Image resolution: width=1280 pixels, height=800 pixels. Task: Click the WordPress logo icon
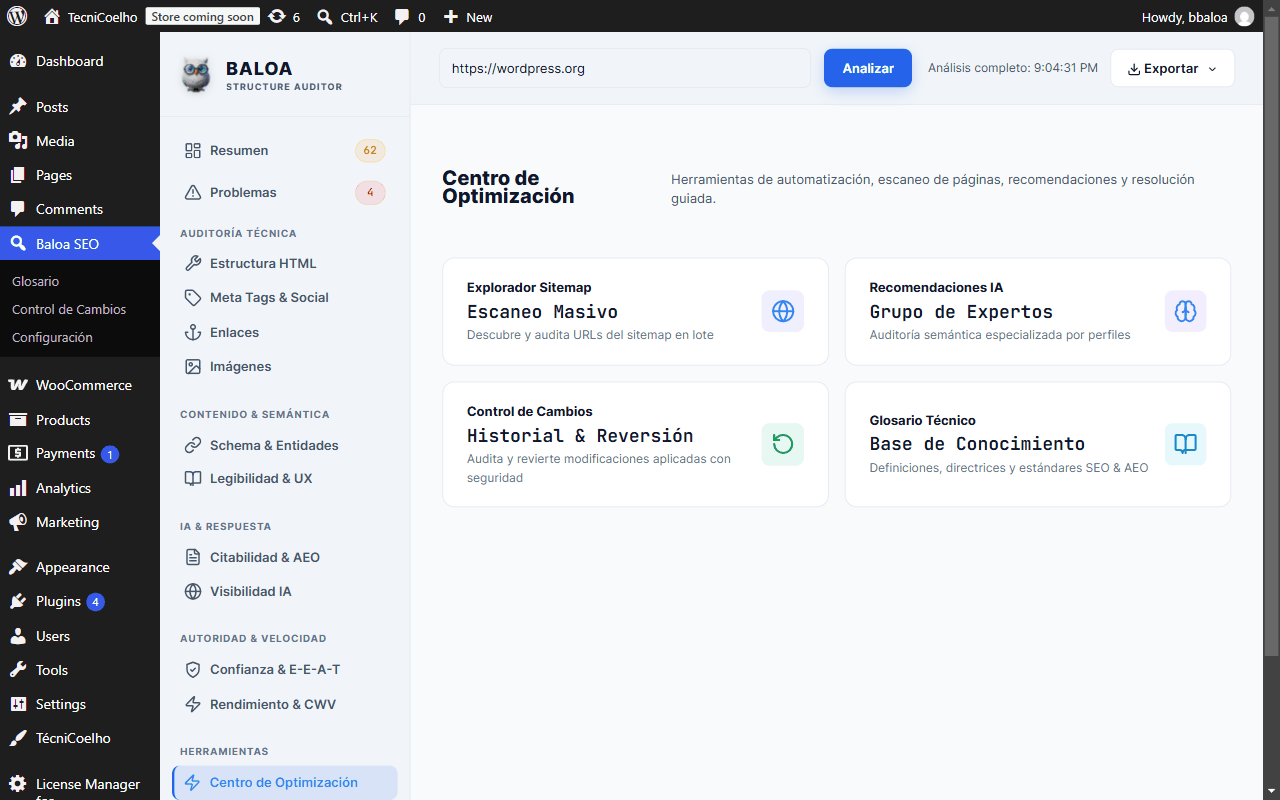pyautogui.click(x=17, y=16)
